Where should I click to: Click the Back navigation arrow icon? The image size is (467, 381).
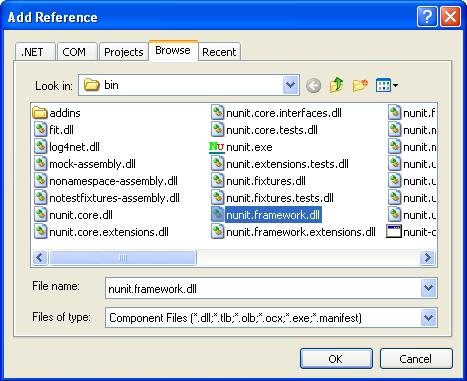(313, 85)
